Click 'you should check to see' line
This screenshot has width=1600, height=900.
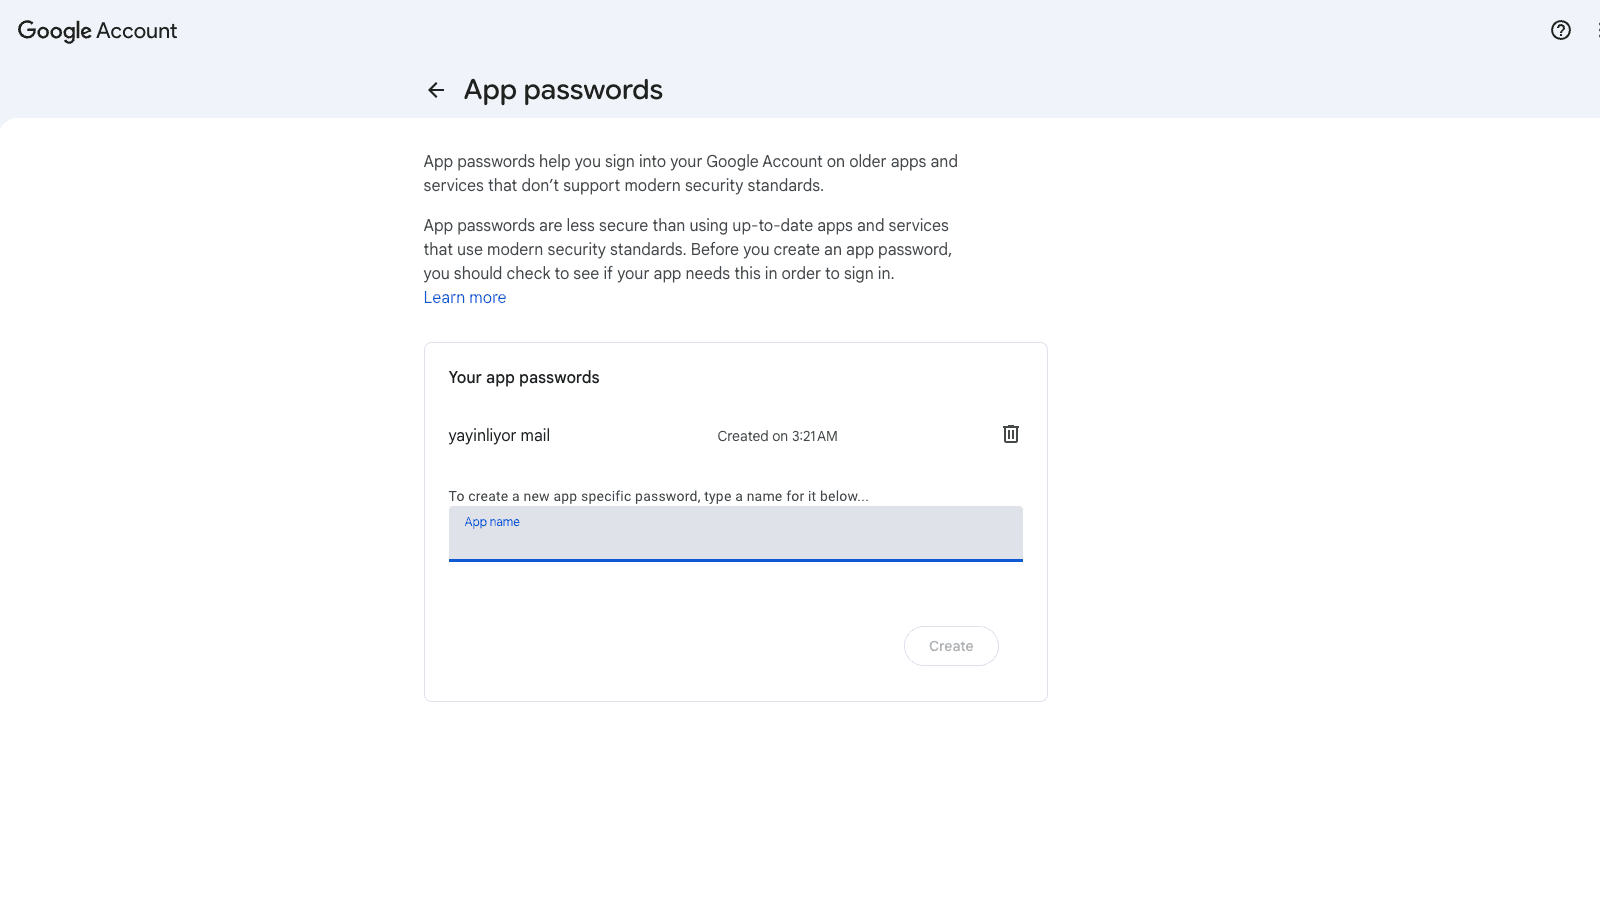click(x=510, y=273)
